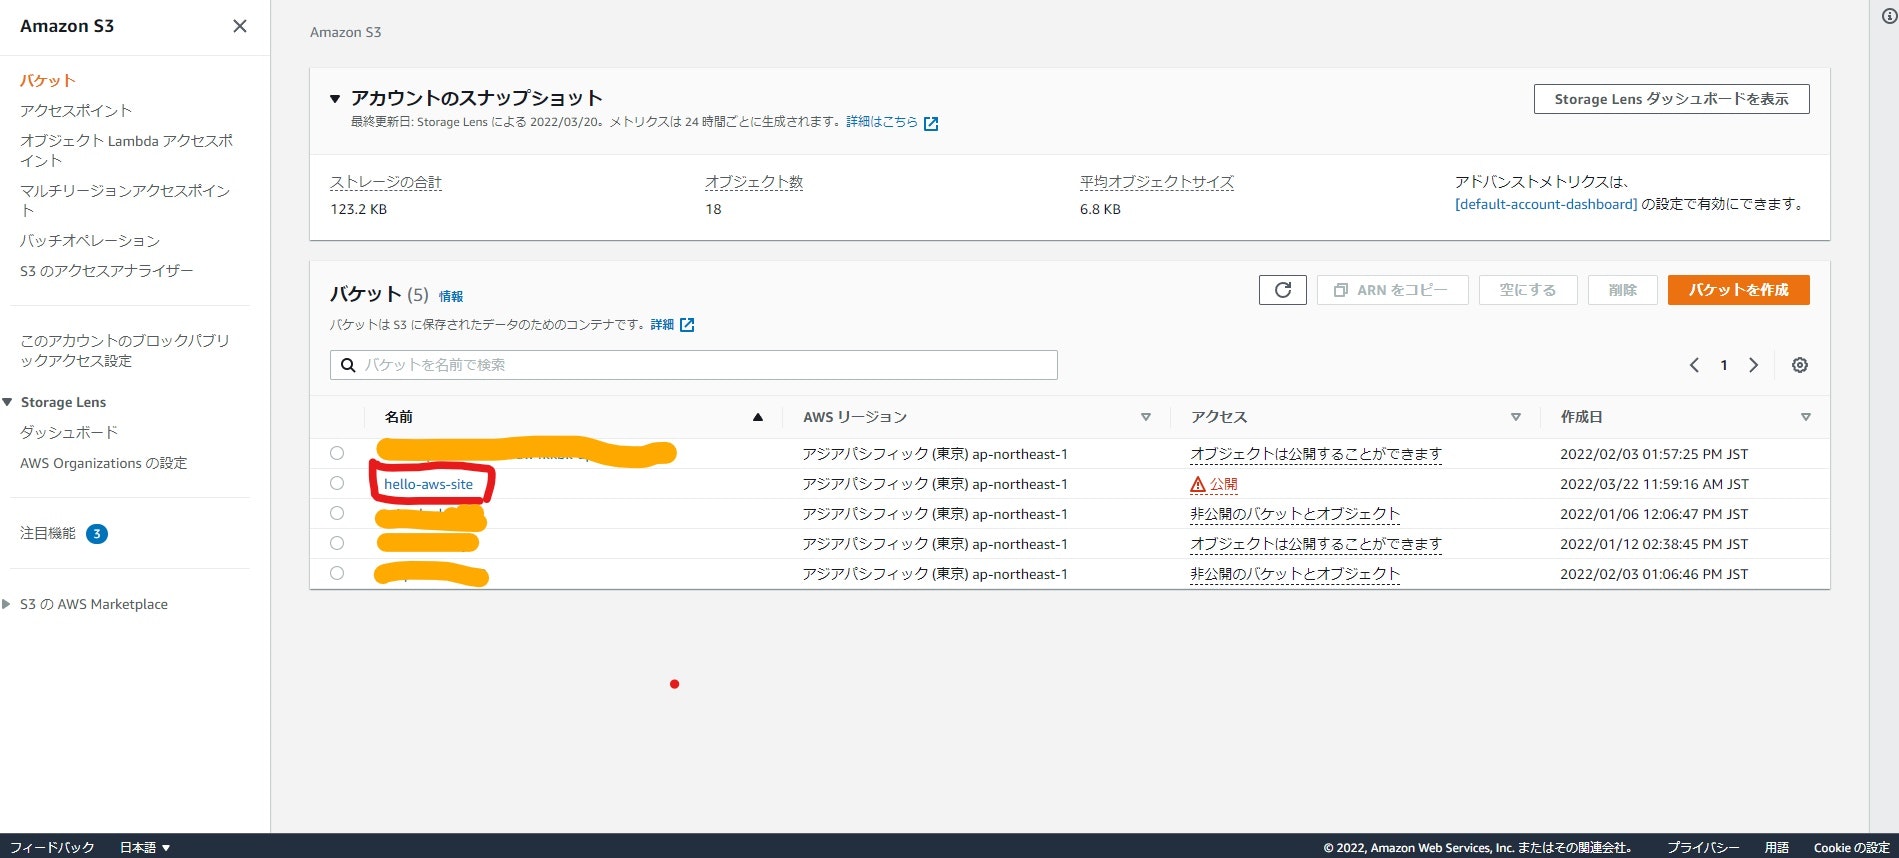Click the info icon at top right corner

coord(1889,15)
